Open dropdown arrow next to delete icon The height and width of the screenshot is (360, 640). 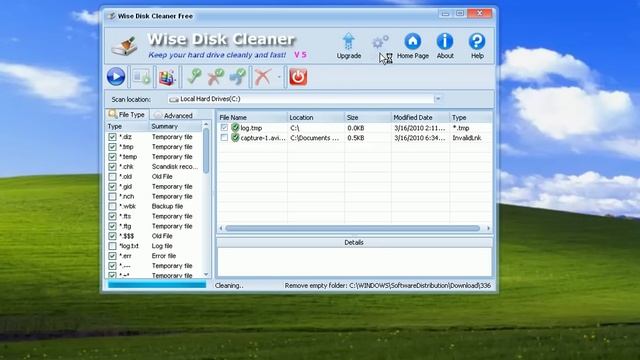click(279, 77)
